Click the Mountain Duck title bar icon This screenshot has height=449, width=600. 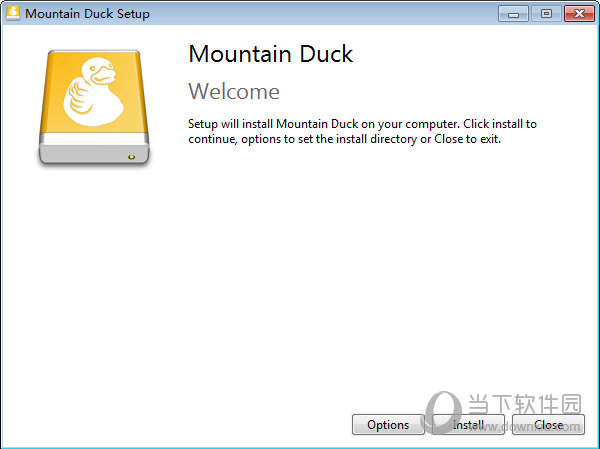pos(13,13)
